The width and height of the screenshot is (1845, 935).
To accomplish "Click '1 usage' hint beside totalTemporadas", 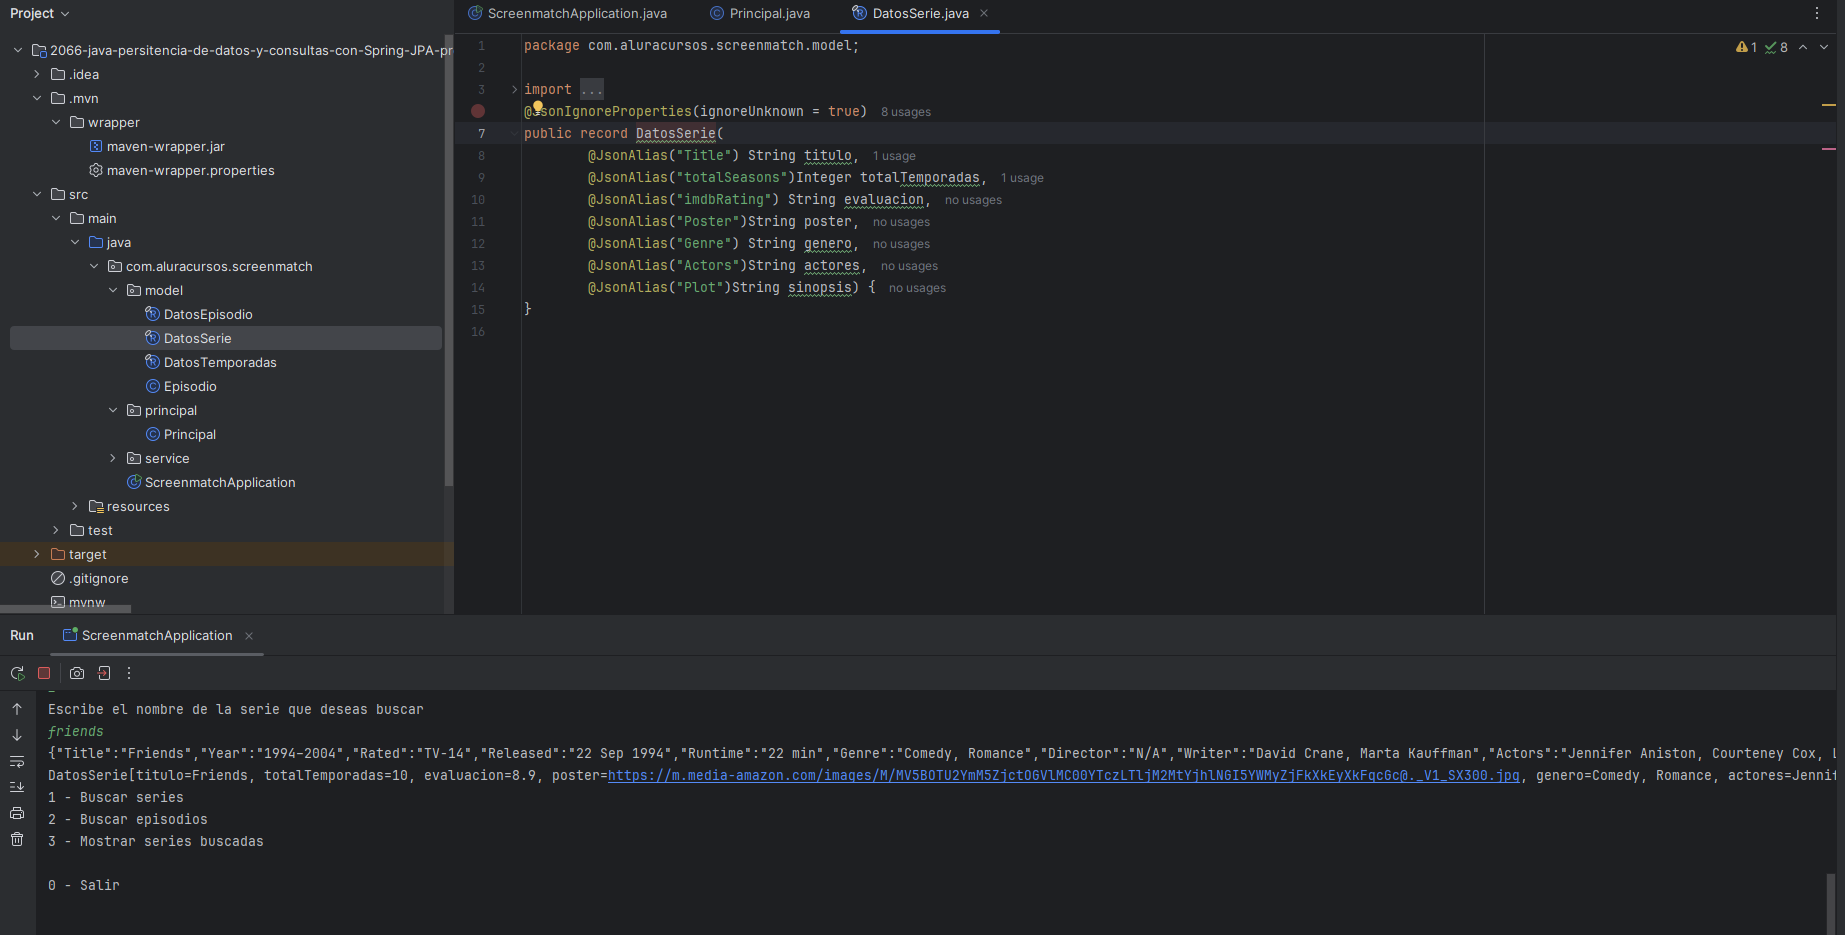I will click(x=1021, y=178).
